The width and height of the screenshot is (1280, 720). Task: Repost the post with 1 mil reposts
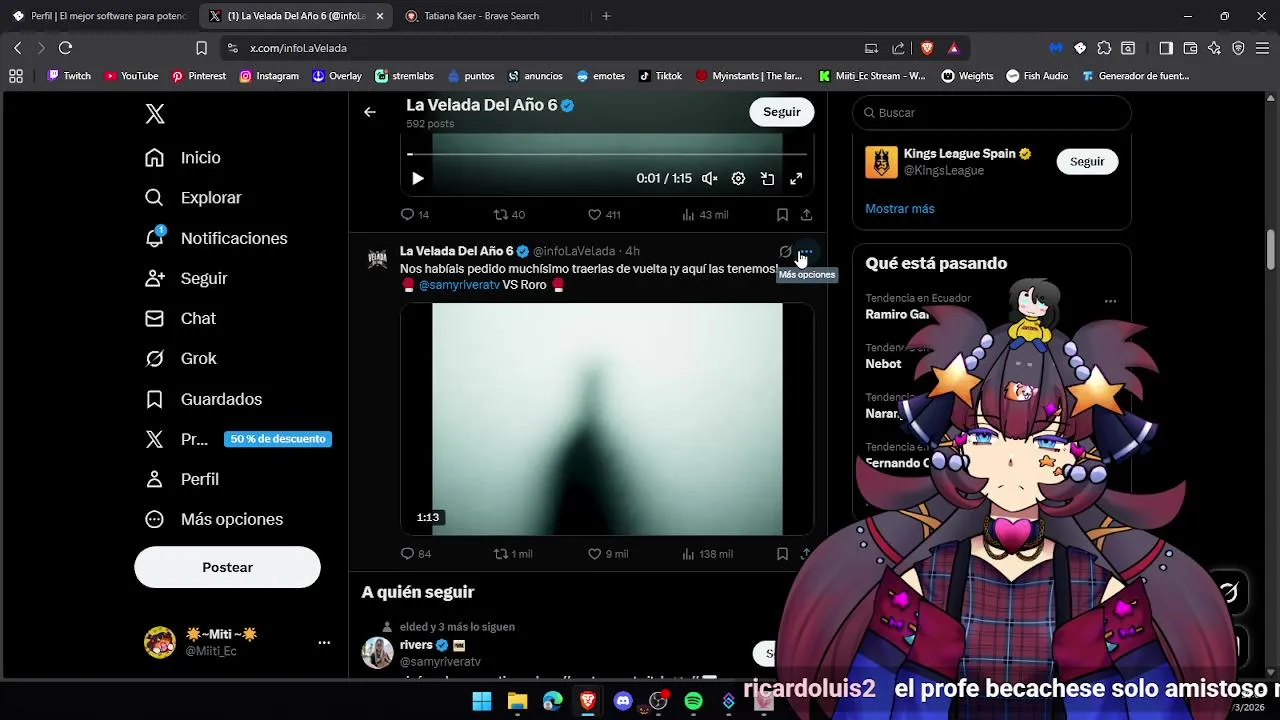[513, 554]
